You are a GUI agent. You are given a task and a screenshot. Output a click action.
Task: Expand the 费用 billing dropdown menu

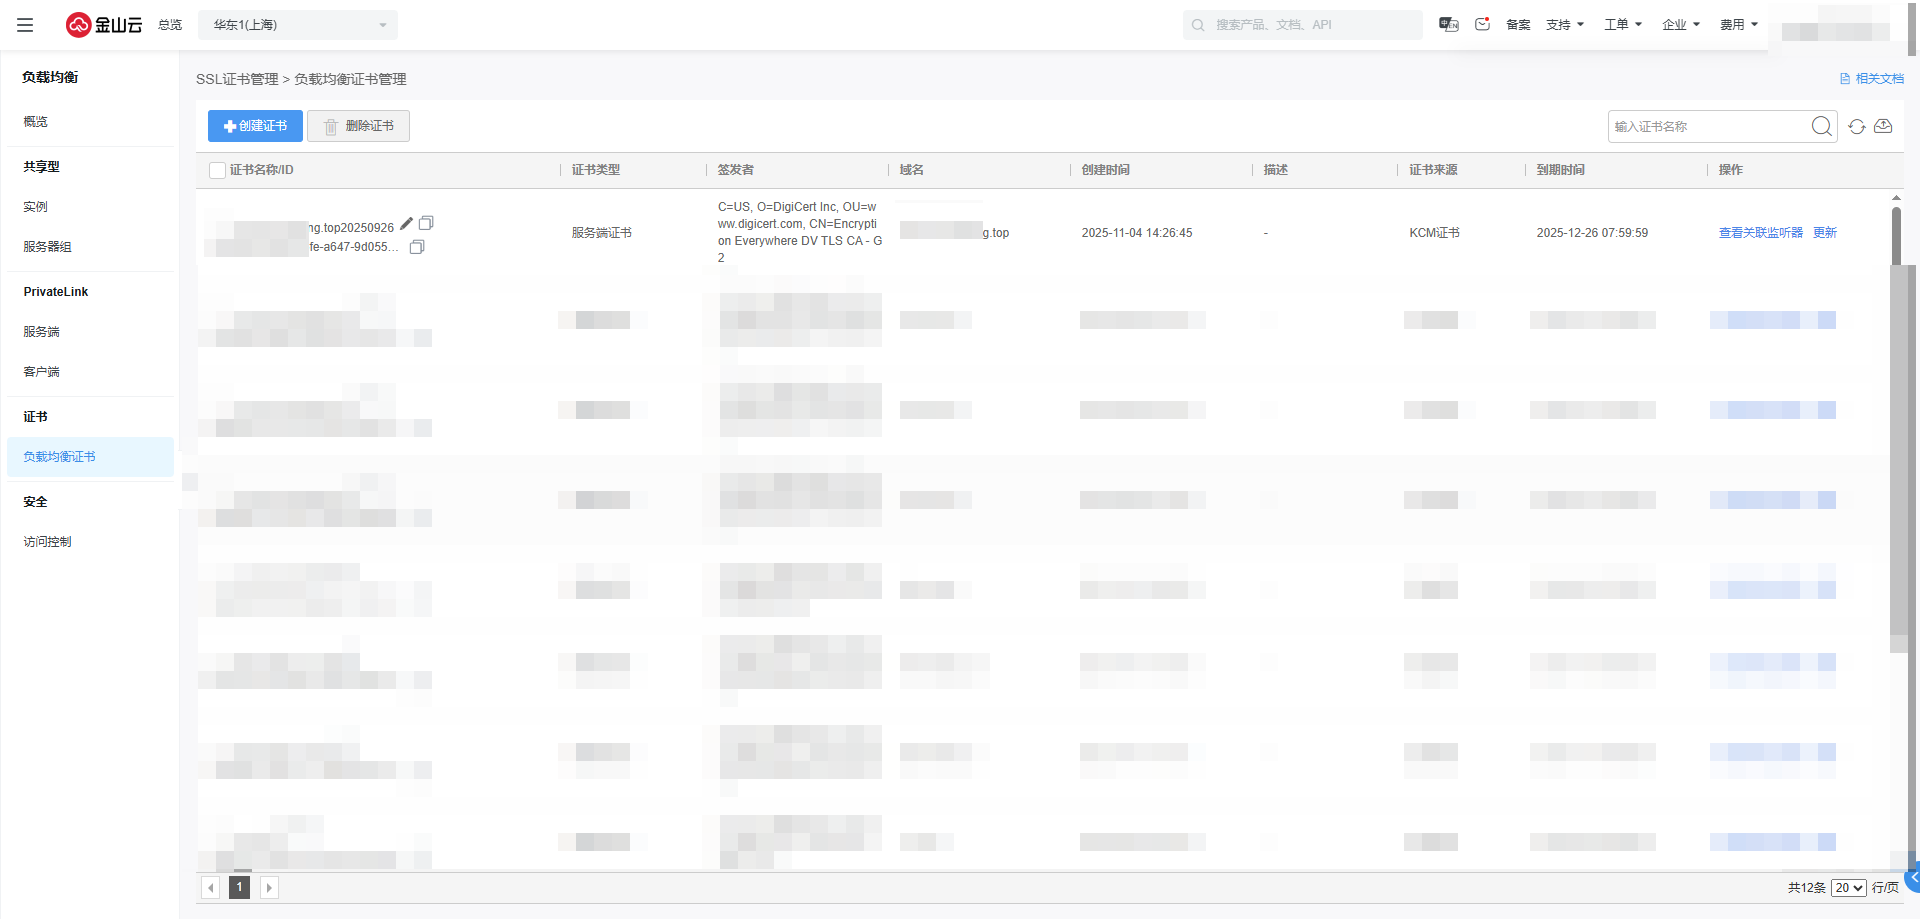[x=1739, y=25]
